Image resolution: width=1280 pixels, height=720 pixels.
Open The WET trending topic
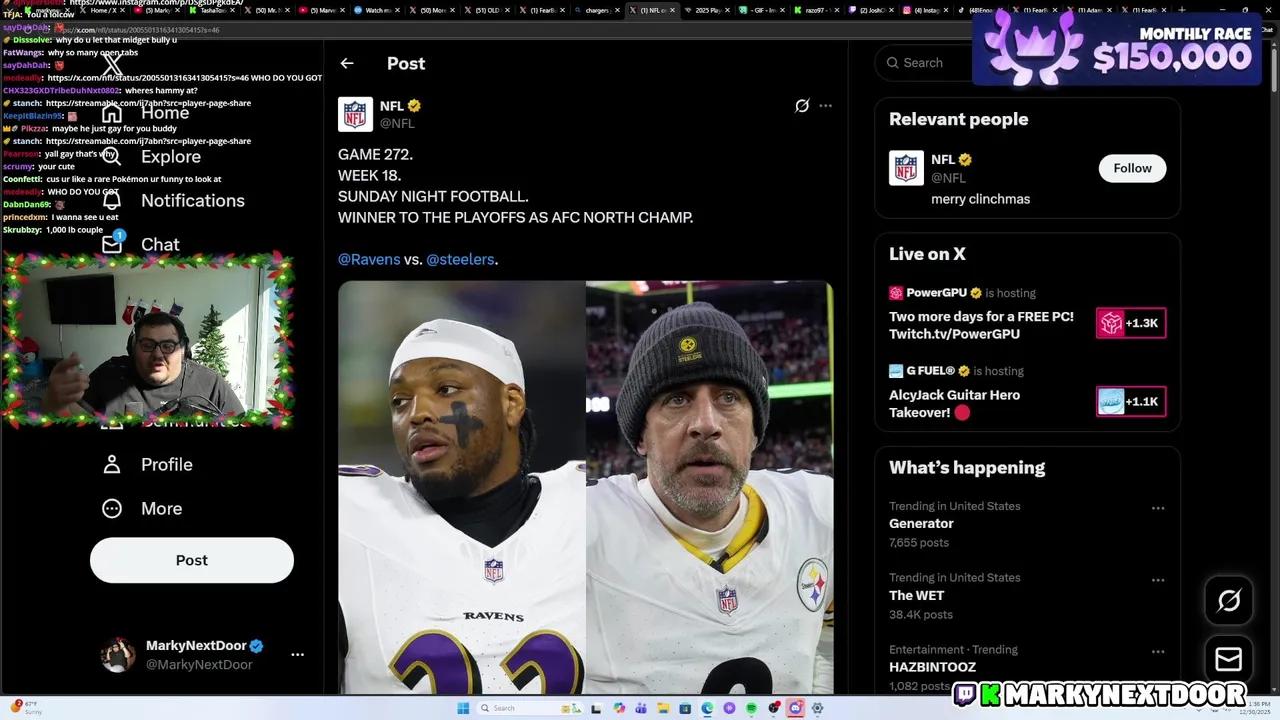[x=916, y=595]
